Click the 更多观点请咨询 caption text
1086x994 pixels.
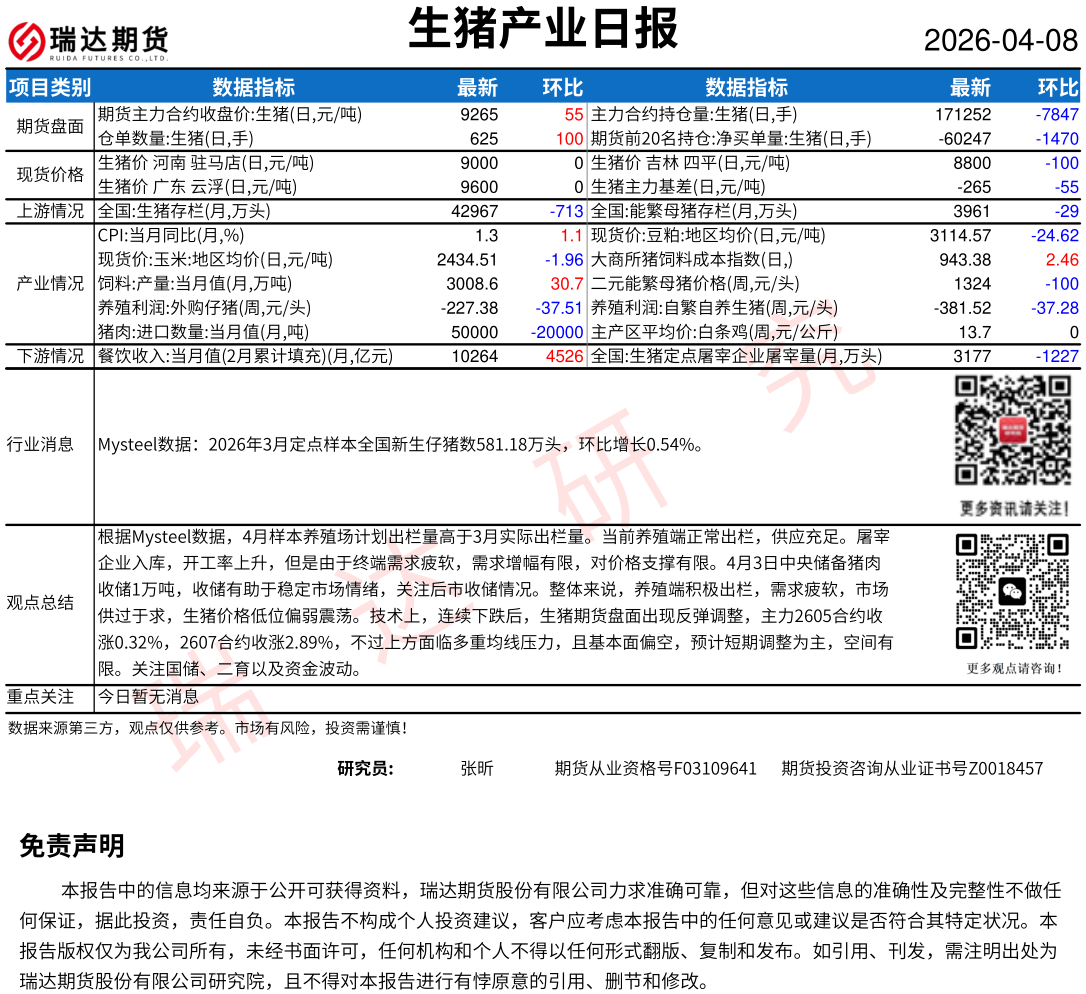[1012, 668]
